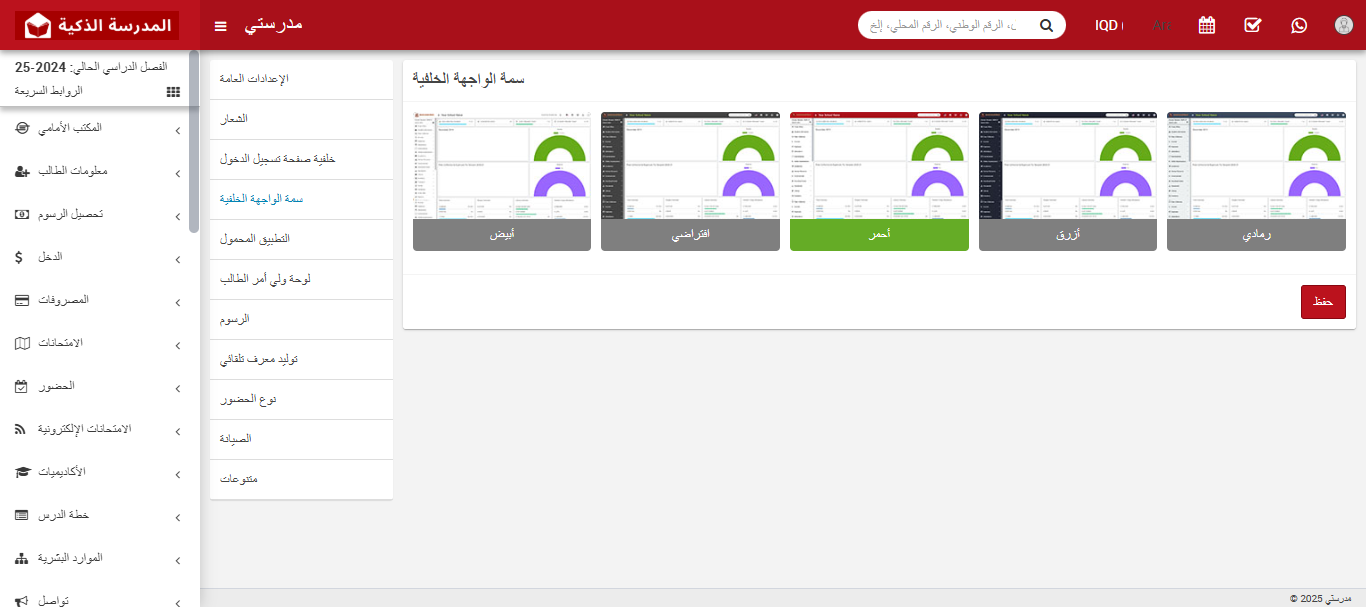Open quick links grid icon

[x=173, y=91]
